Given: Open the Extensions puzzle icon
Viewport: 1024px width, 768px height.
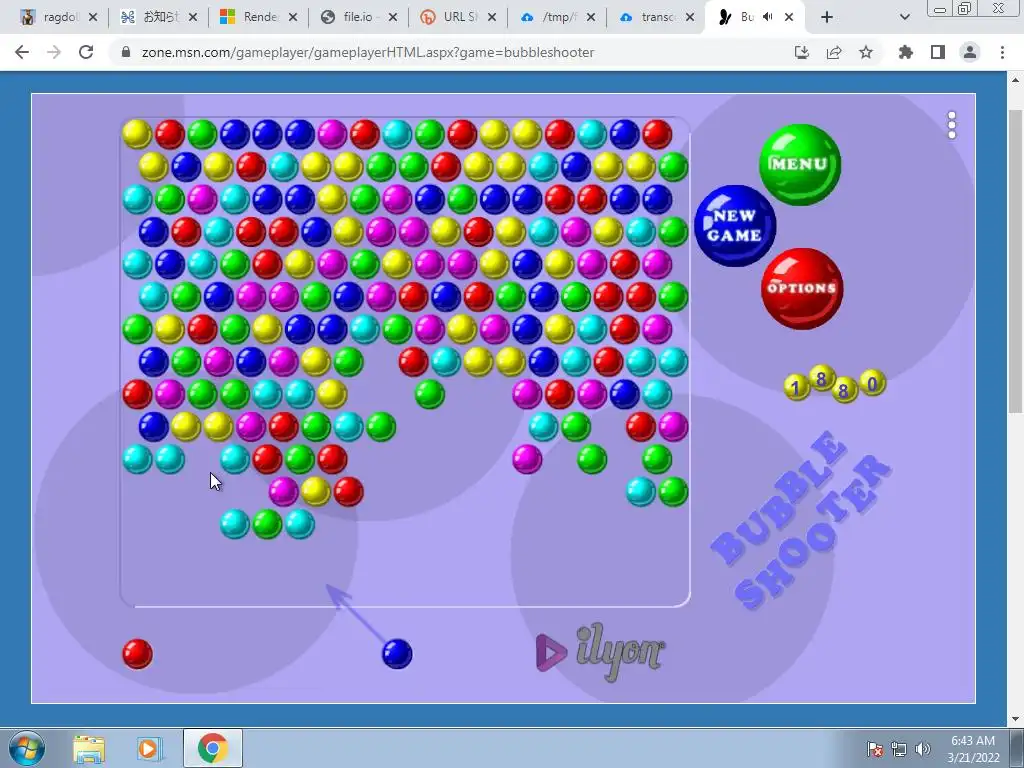Looking at the screenshot, I should (905, 52).
